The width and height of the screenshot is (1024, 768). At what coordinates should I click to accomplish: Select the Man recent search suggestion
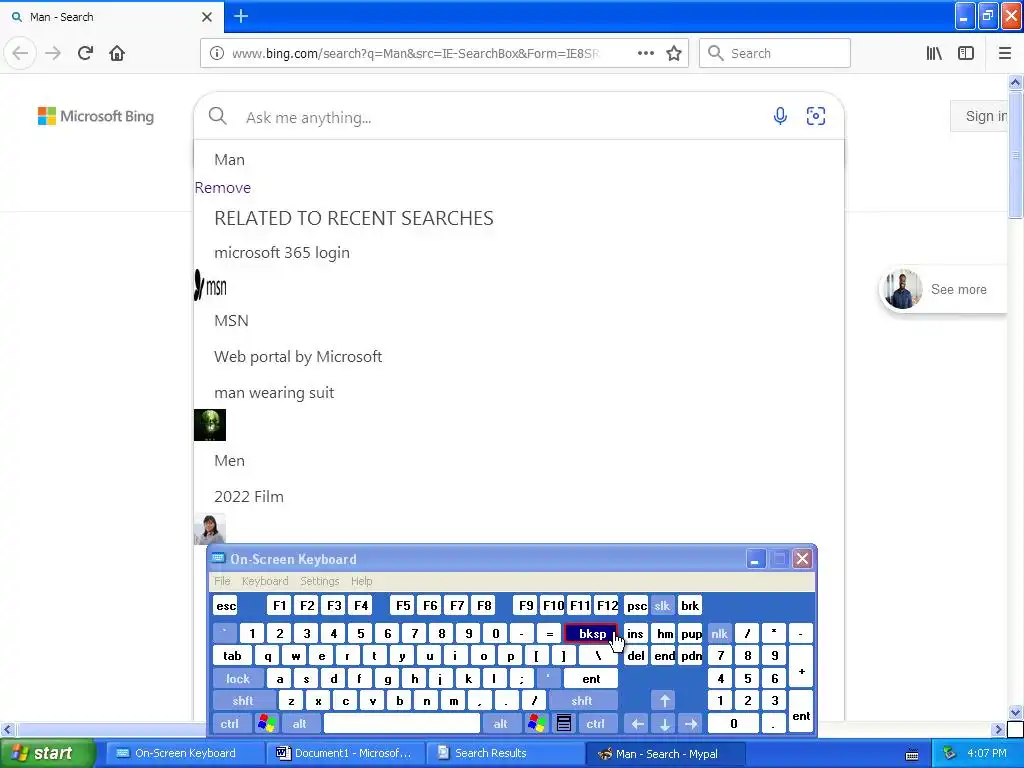(229, 159)
